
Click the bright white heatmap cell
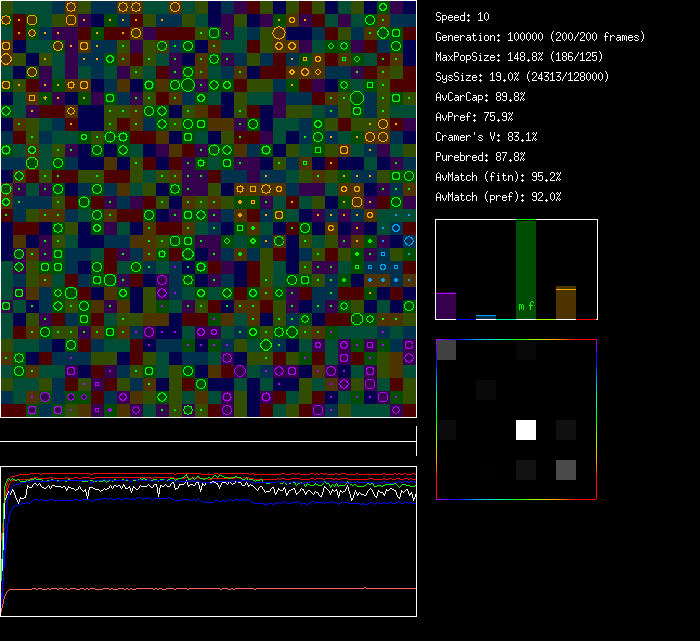point(526,430)
